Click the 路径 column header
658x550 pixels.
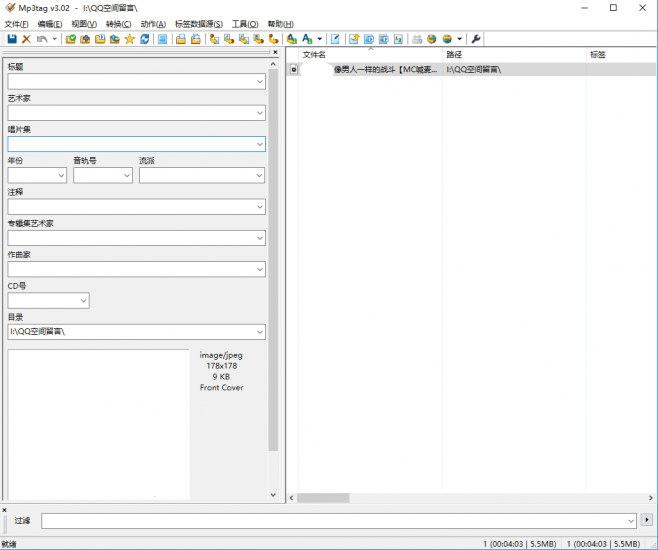pos(454,55)
